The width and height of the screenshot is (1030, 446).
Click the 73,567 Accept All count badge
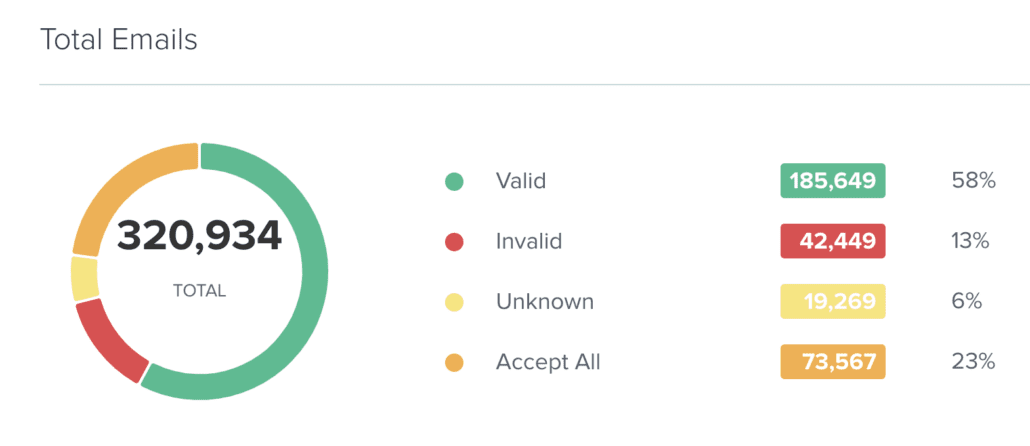[x=833, y=362]
